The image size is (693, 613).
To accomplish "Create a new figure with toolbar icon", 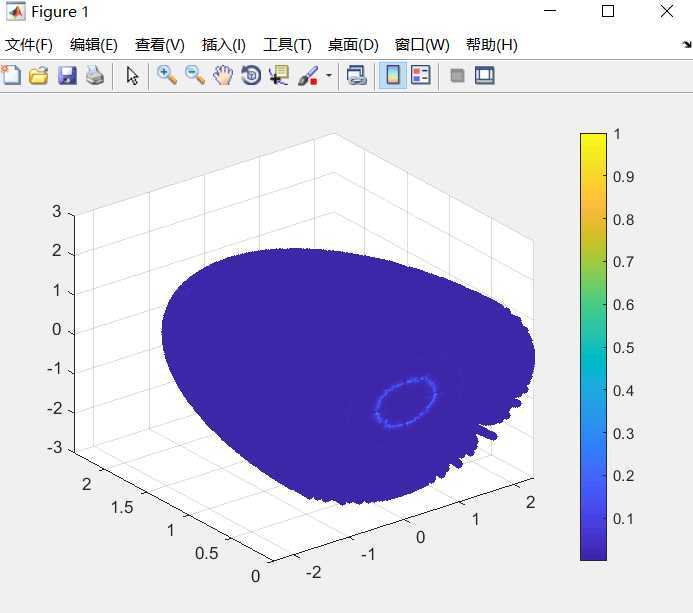I will [x=11, y=75].
